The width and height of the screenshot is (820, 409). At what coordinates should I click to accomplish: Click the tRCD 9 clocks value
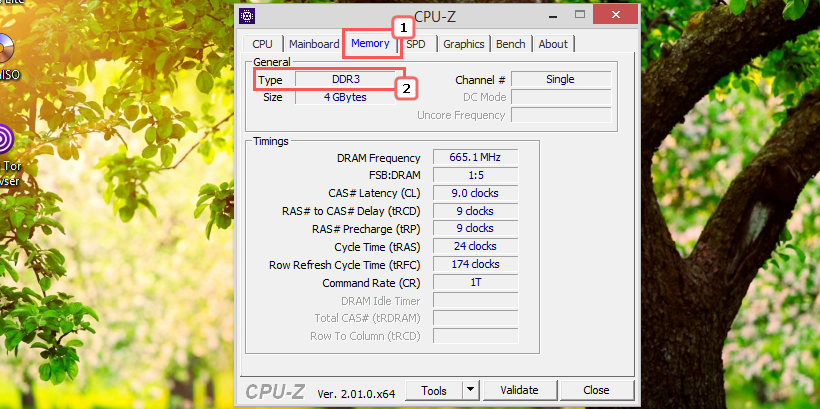(x=475, y=211)
